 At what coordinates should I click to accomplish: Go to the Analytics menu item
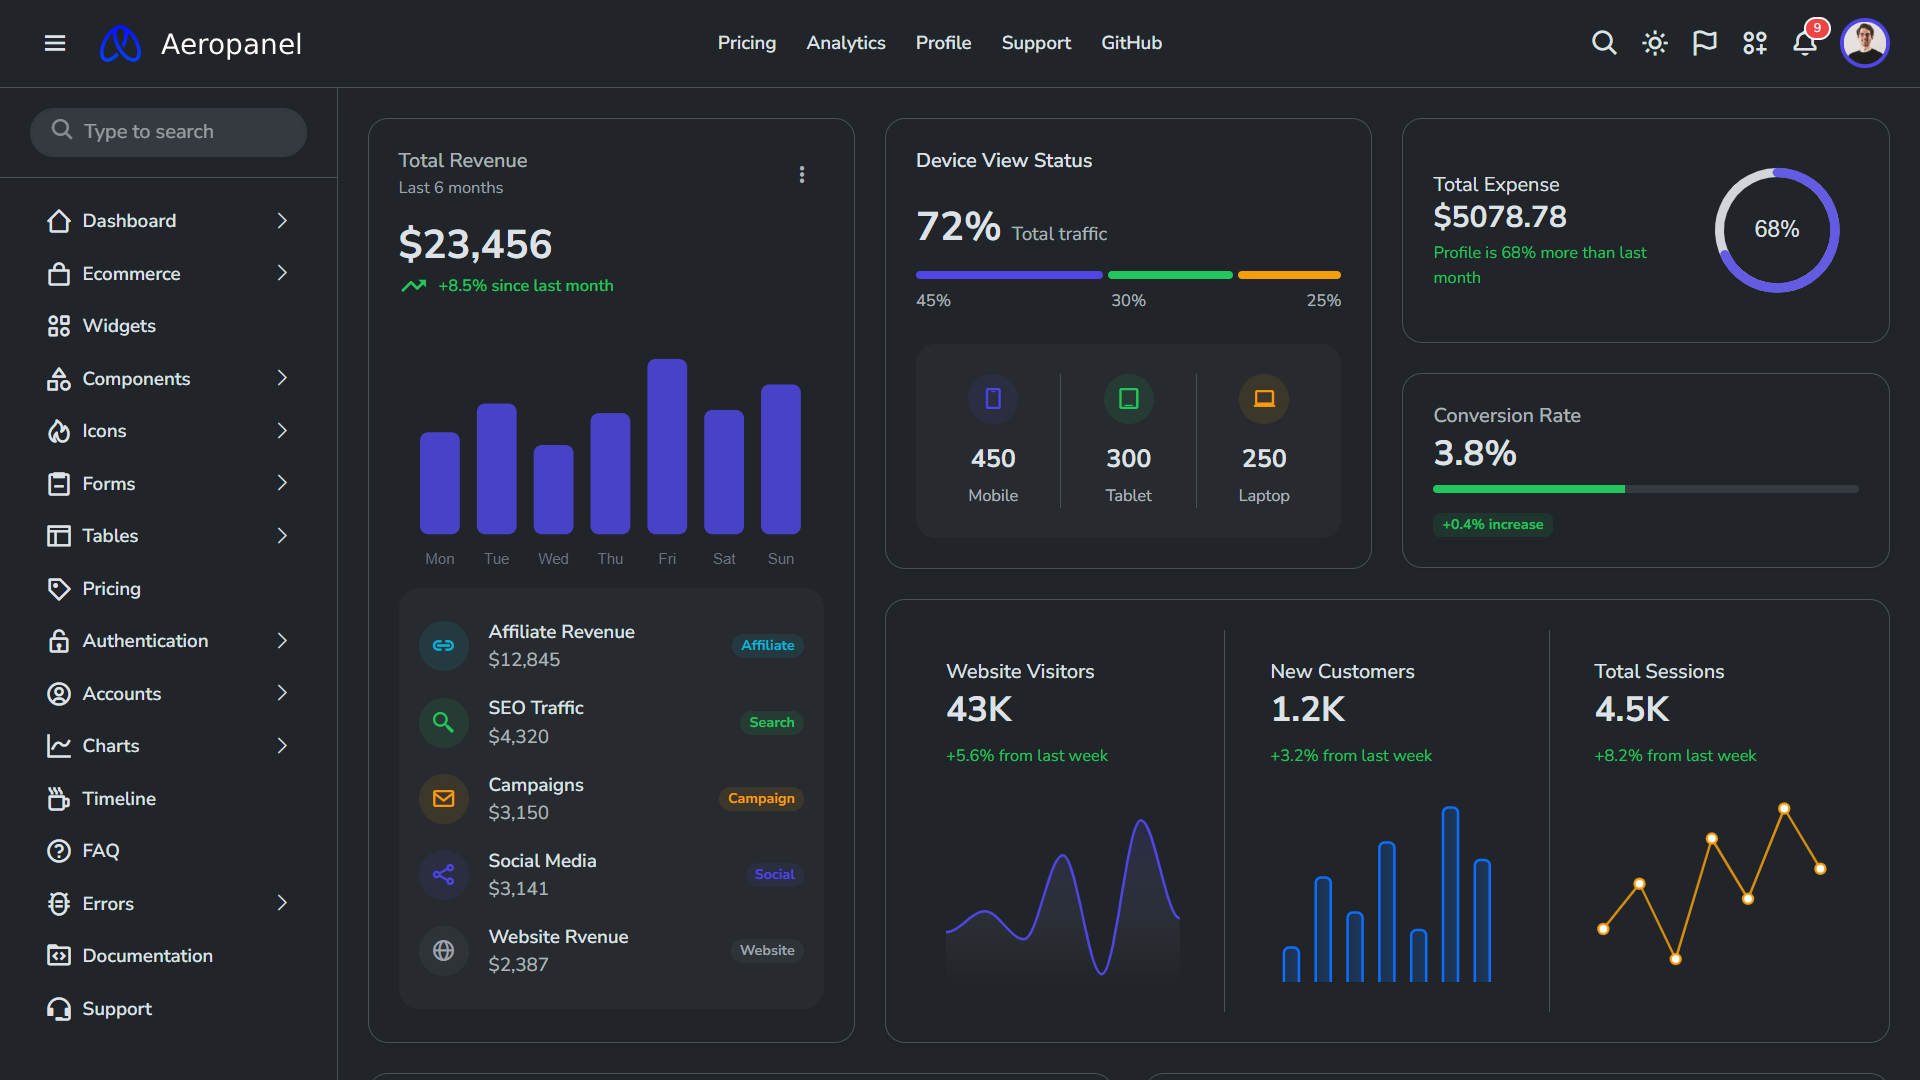(x=846, y=43)
